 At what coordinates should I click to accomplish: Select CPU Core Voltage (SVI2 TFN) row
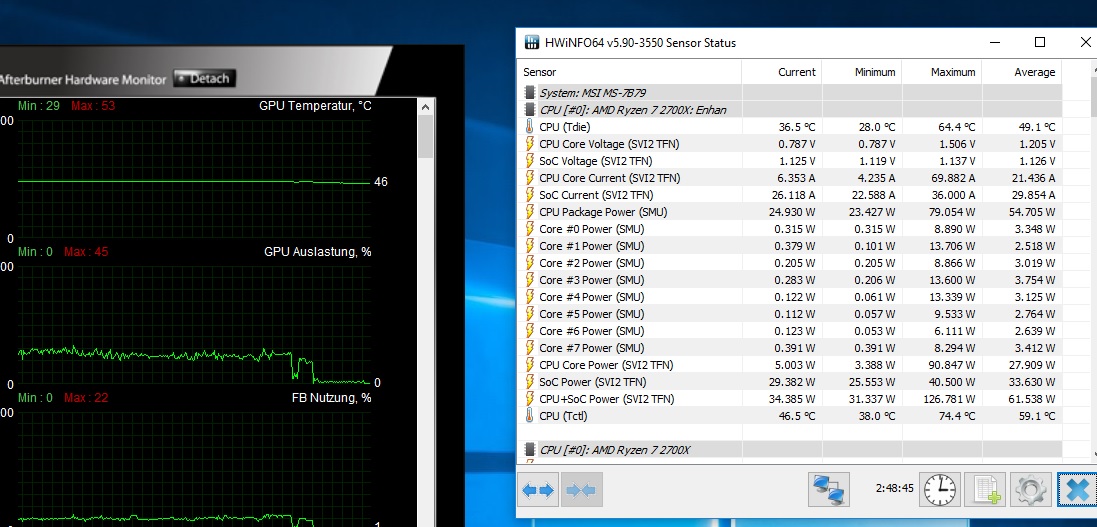point(791,143)
